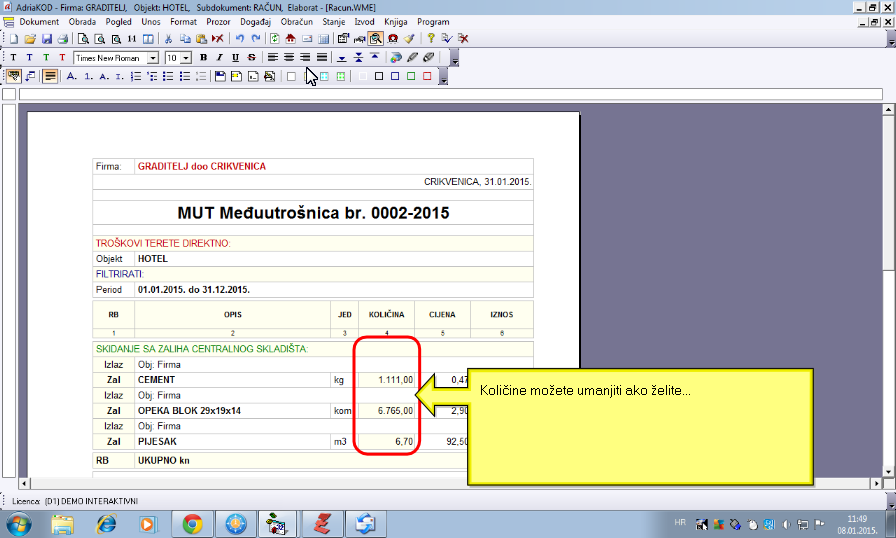
Task: Click the broom cleanup icon
Action: 409,39
